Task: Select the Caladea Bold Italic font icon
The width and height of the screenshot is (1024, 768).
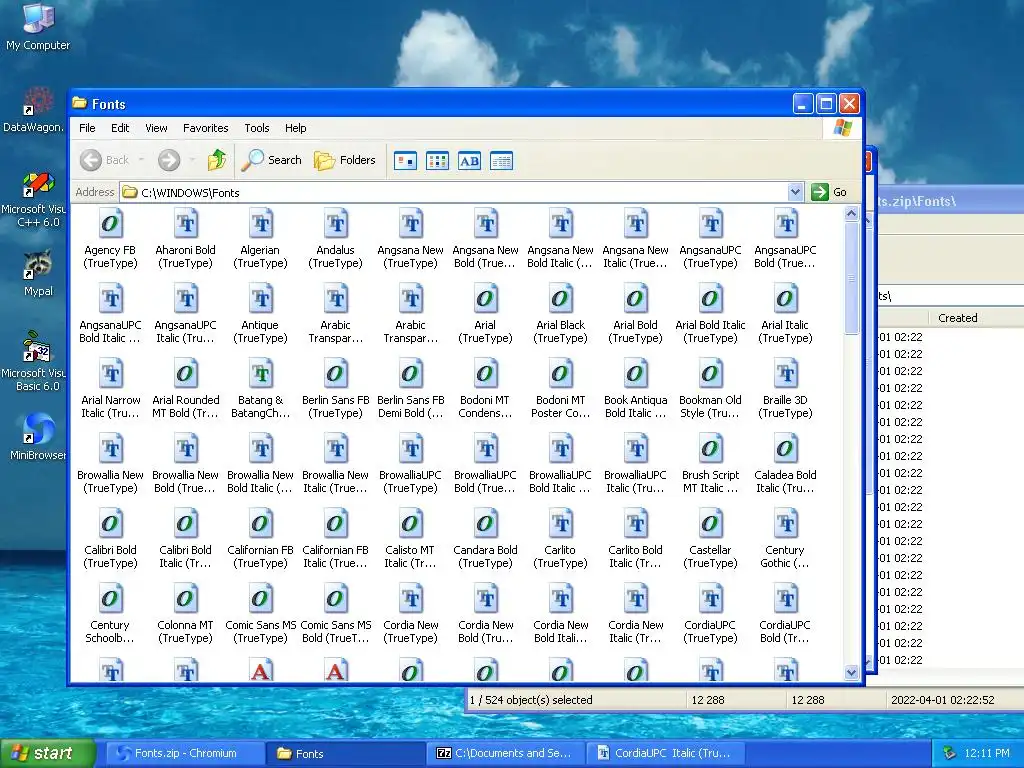Action: 785,449
